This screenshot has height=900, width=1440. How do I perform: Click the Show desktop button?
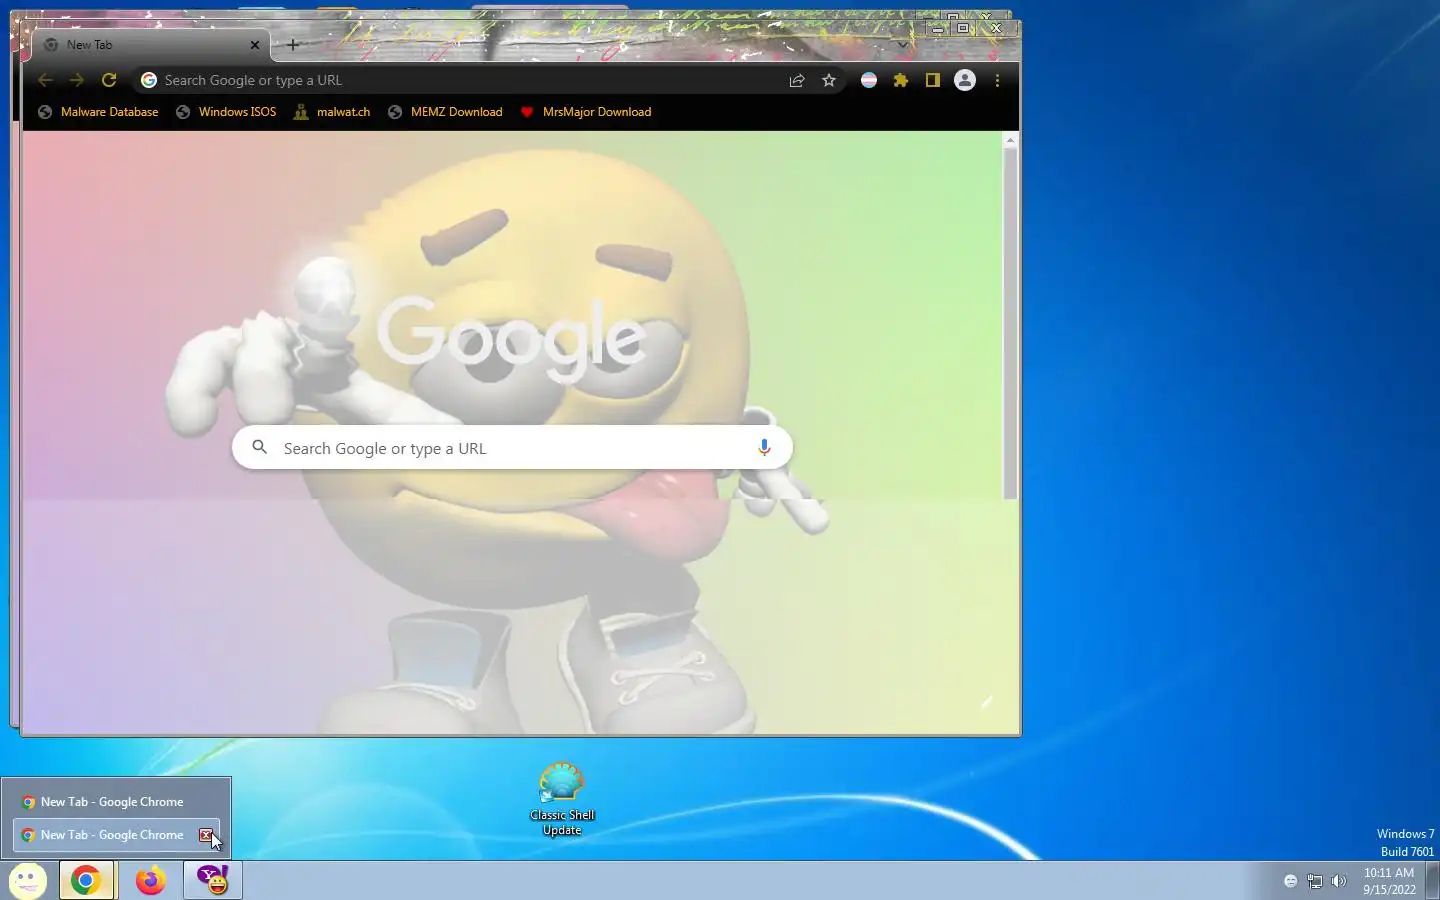pos(1433,881)
